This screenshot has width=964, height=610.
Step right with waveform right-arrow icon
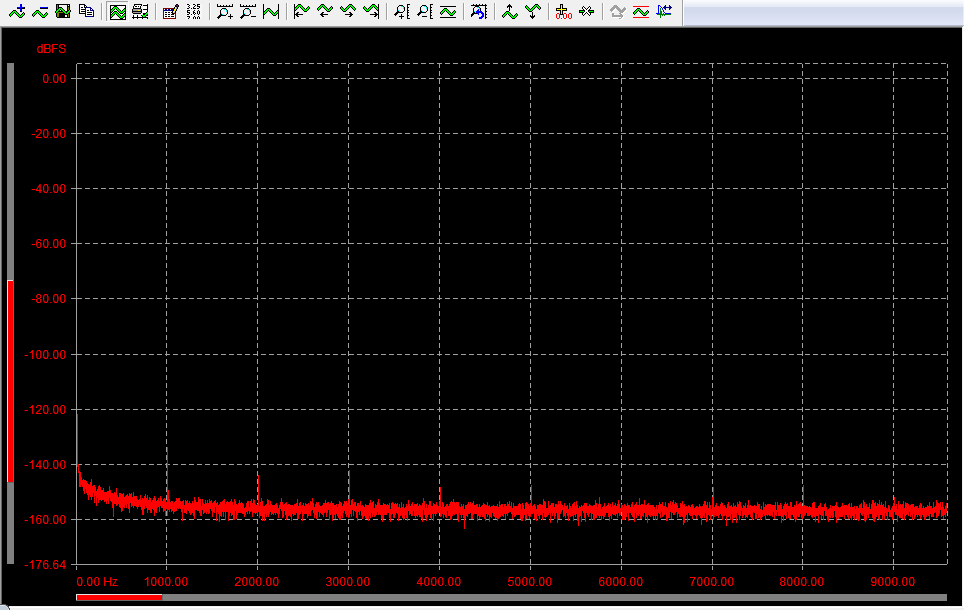[347, 11]
